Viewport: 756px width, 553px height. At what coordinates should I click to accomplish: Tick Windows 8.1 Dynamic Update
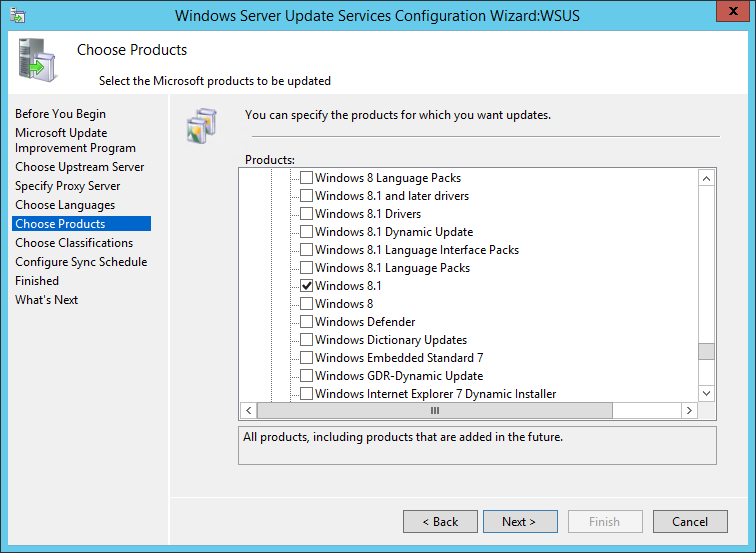pyautogui.click(x=306, y=232)
